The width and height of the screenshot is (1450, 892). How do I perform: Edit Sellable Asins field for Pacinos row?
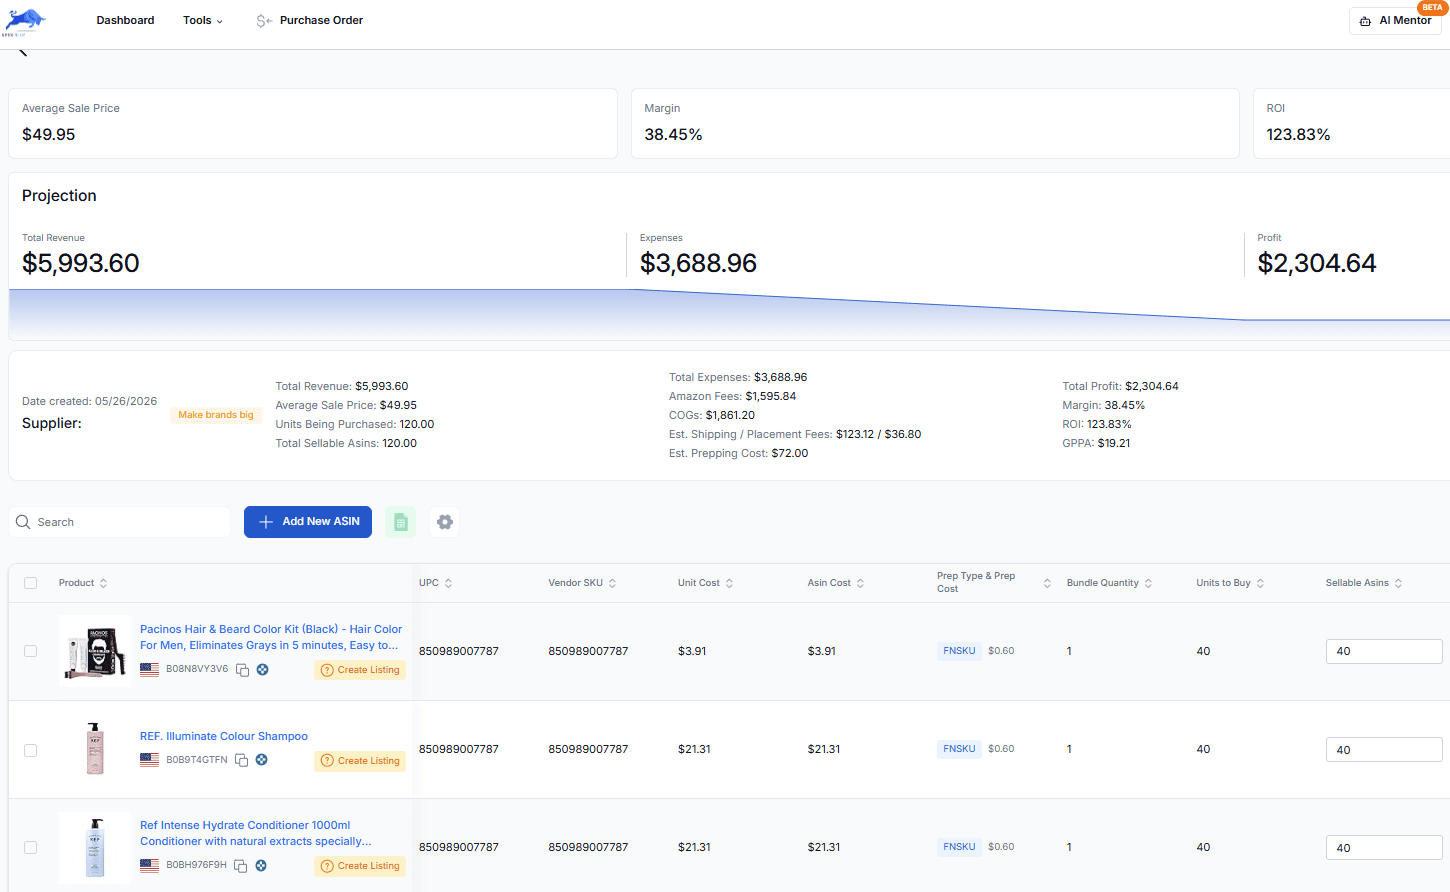(x=1384, y=651)
